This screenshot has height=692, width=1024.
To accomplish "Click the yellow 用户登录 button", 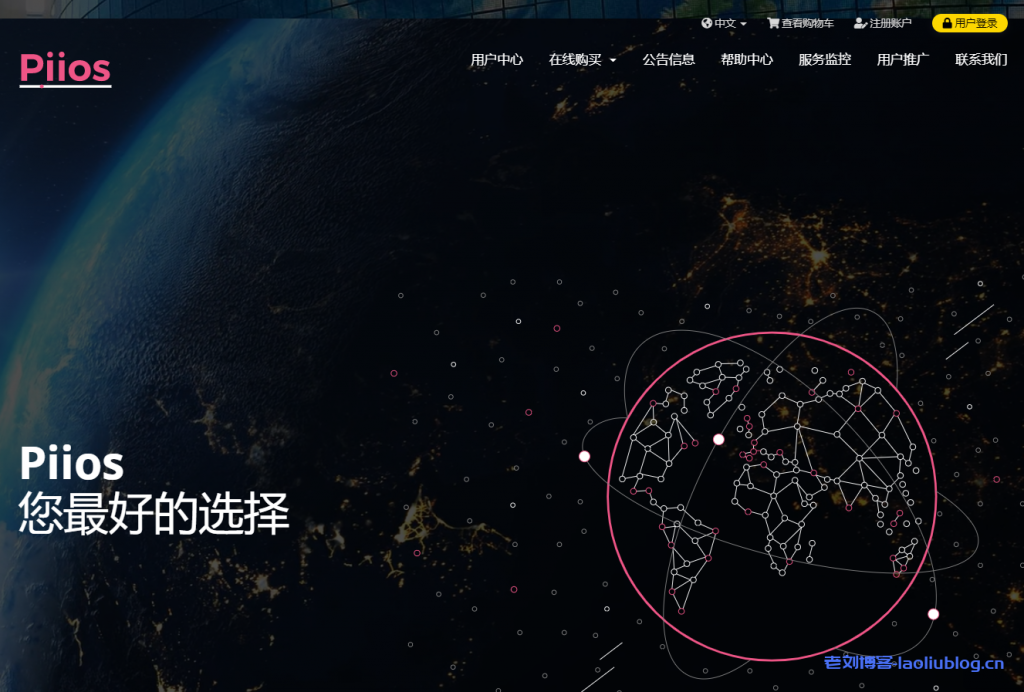I will coord(971,23).
